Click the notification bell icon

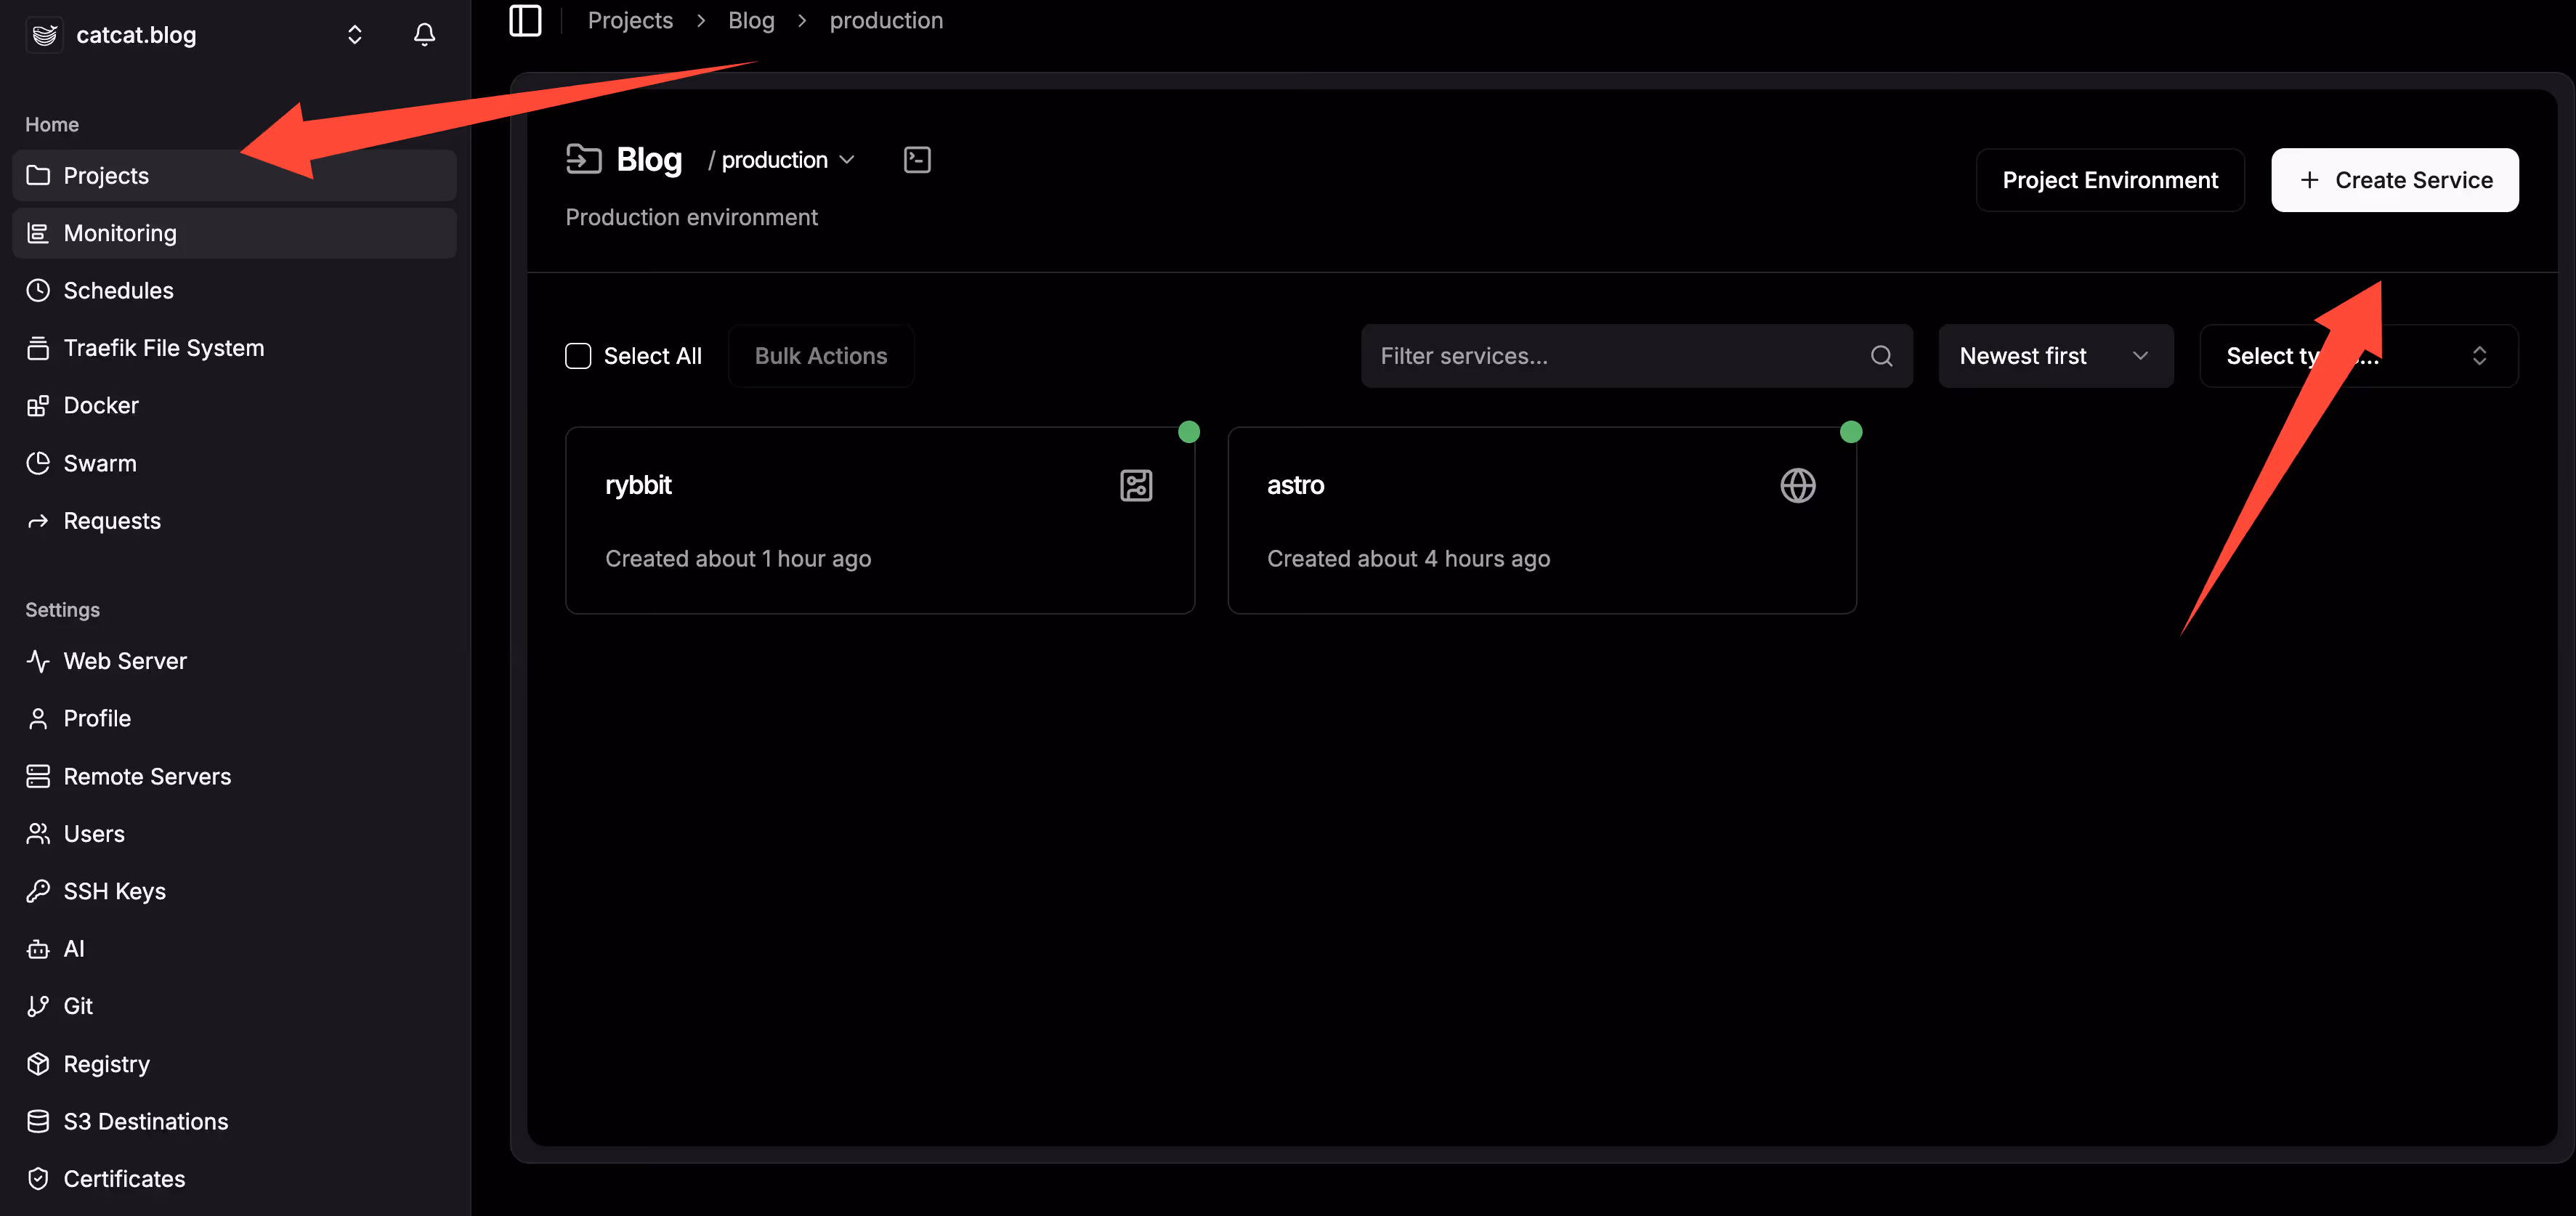pyautogui.click(x=424, y=35)
